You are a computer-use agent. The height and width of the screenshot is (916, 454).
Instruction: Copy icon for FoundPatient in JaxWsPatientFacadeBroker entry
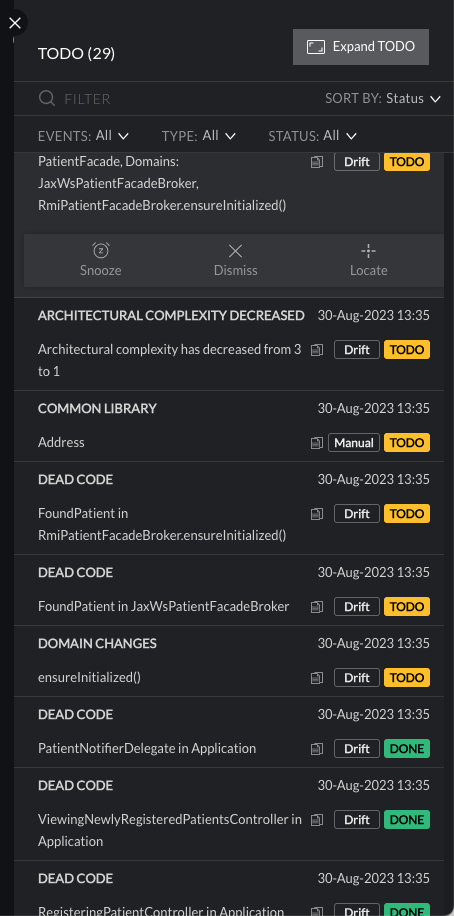317,607
